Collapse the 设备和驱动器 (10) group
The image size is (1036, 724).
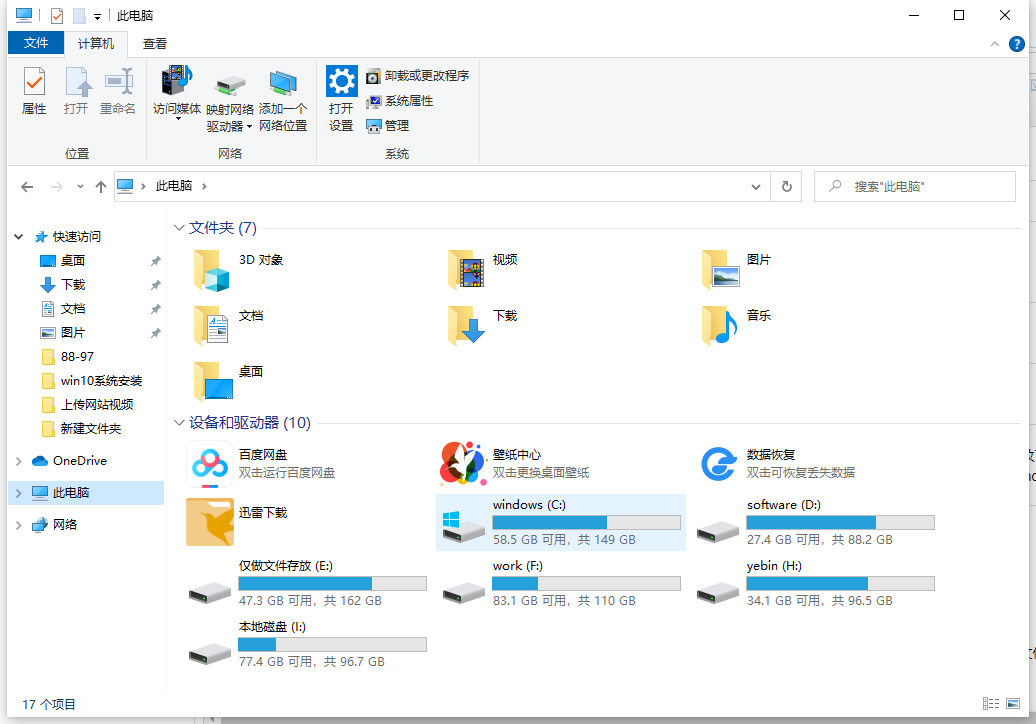coord(178,423)
